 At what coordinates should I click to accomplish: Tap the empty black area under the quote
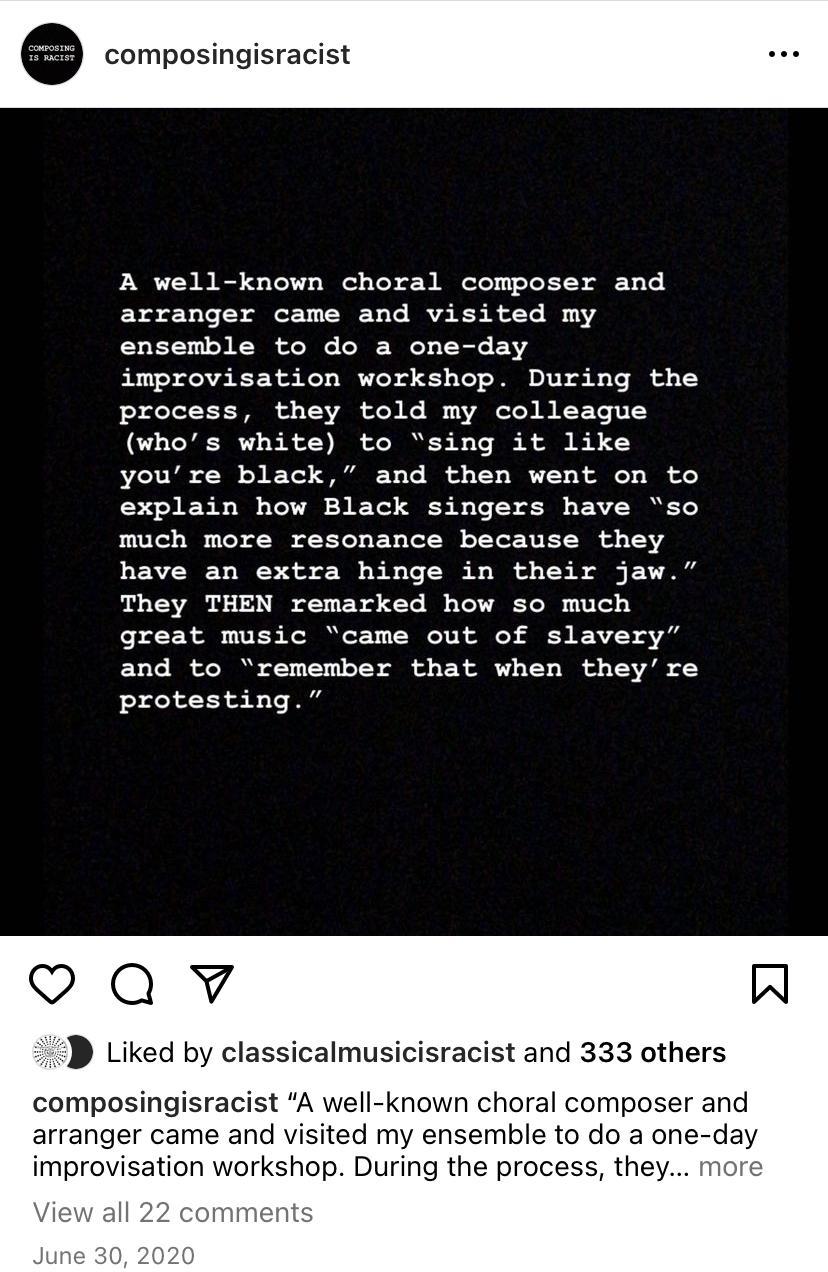[414, 825]
